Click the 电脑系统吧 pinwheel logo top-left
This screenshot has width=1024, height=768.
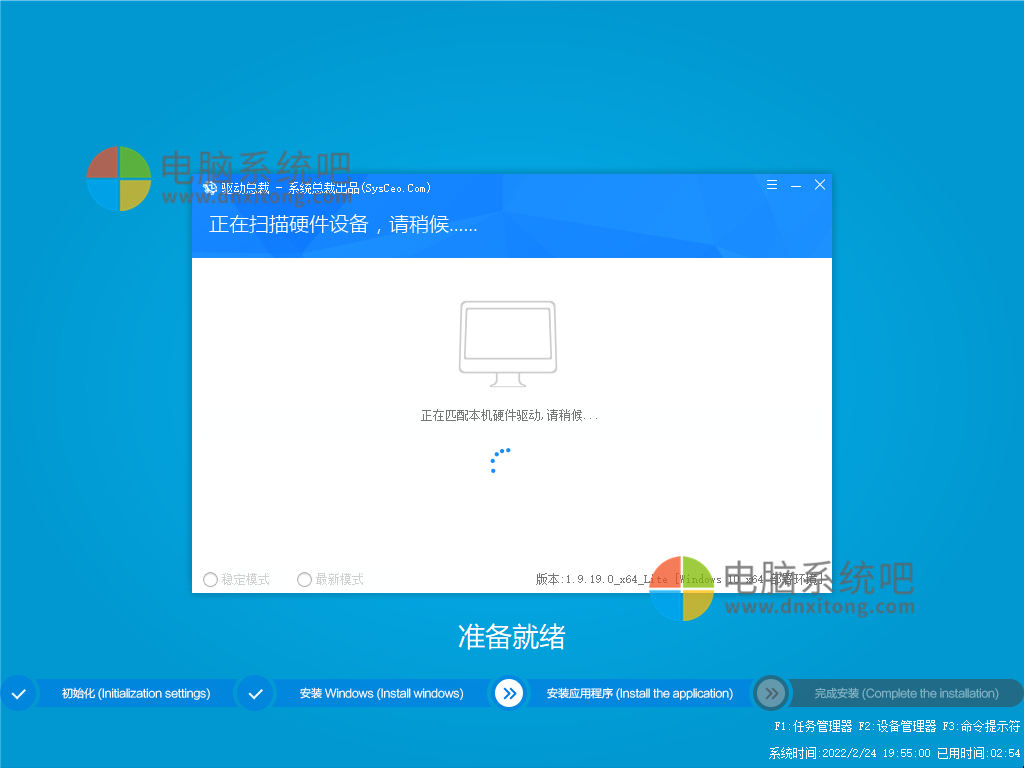pyautogui.click(x=118, y=178)
